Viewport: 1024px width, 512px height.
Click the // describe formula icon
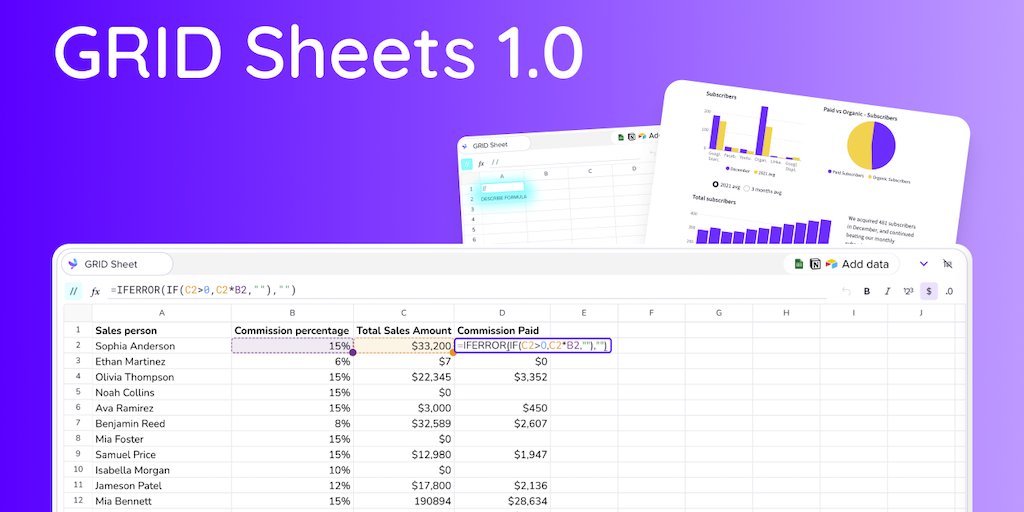(x=73, y=291)
